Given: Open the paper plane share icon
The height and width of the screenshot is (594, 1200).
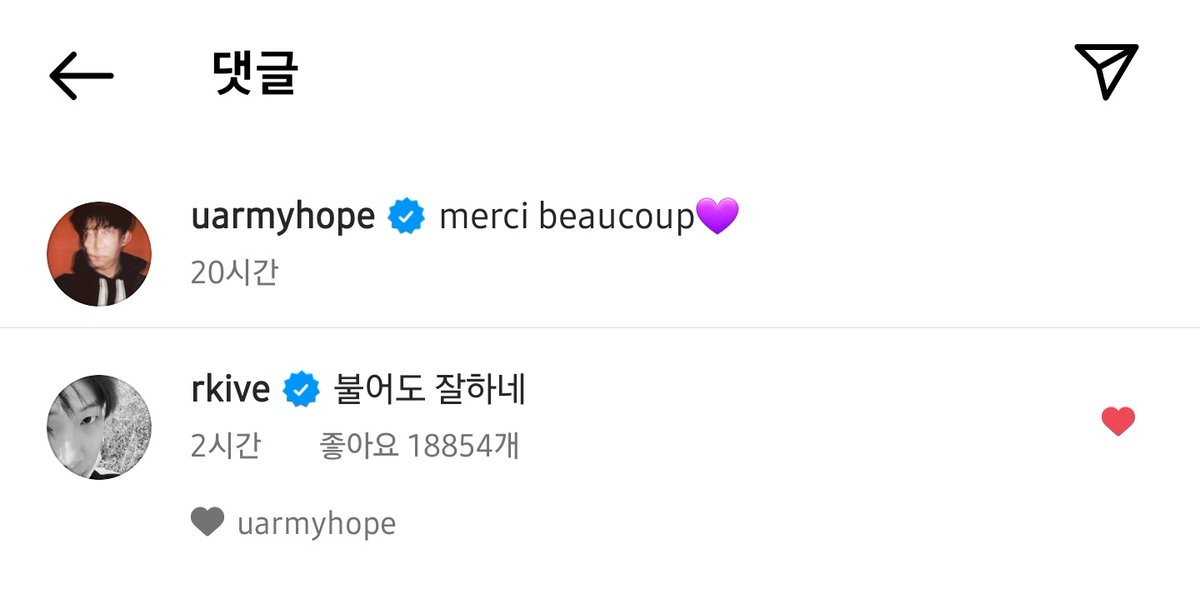Looking at the screenshot, I should (x=1107, y=70).
